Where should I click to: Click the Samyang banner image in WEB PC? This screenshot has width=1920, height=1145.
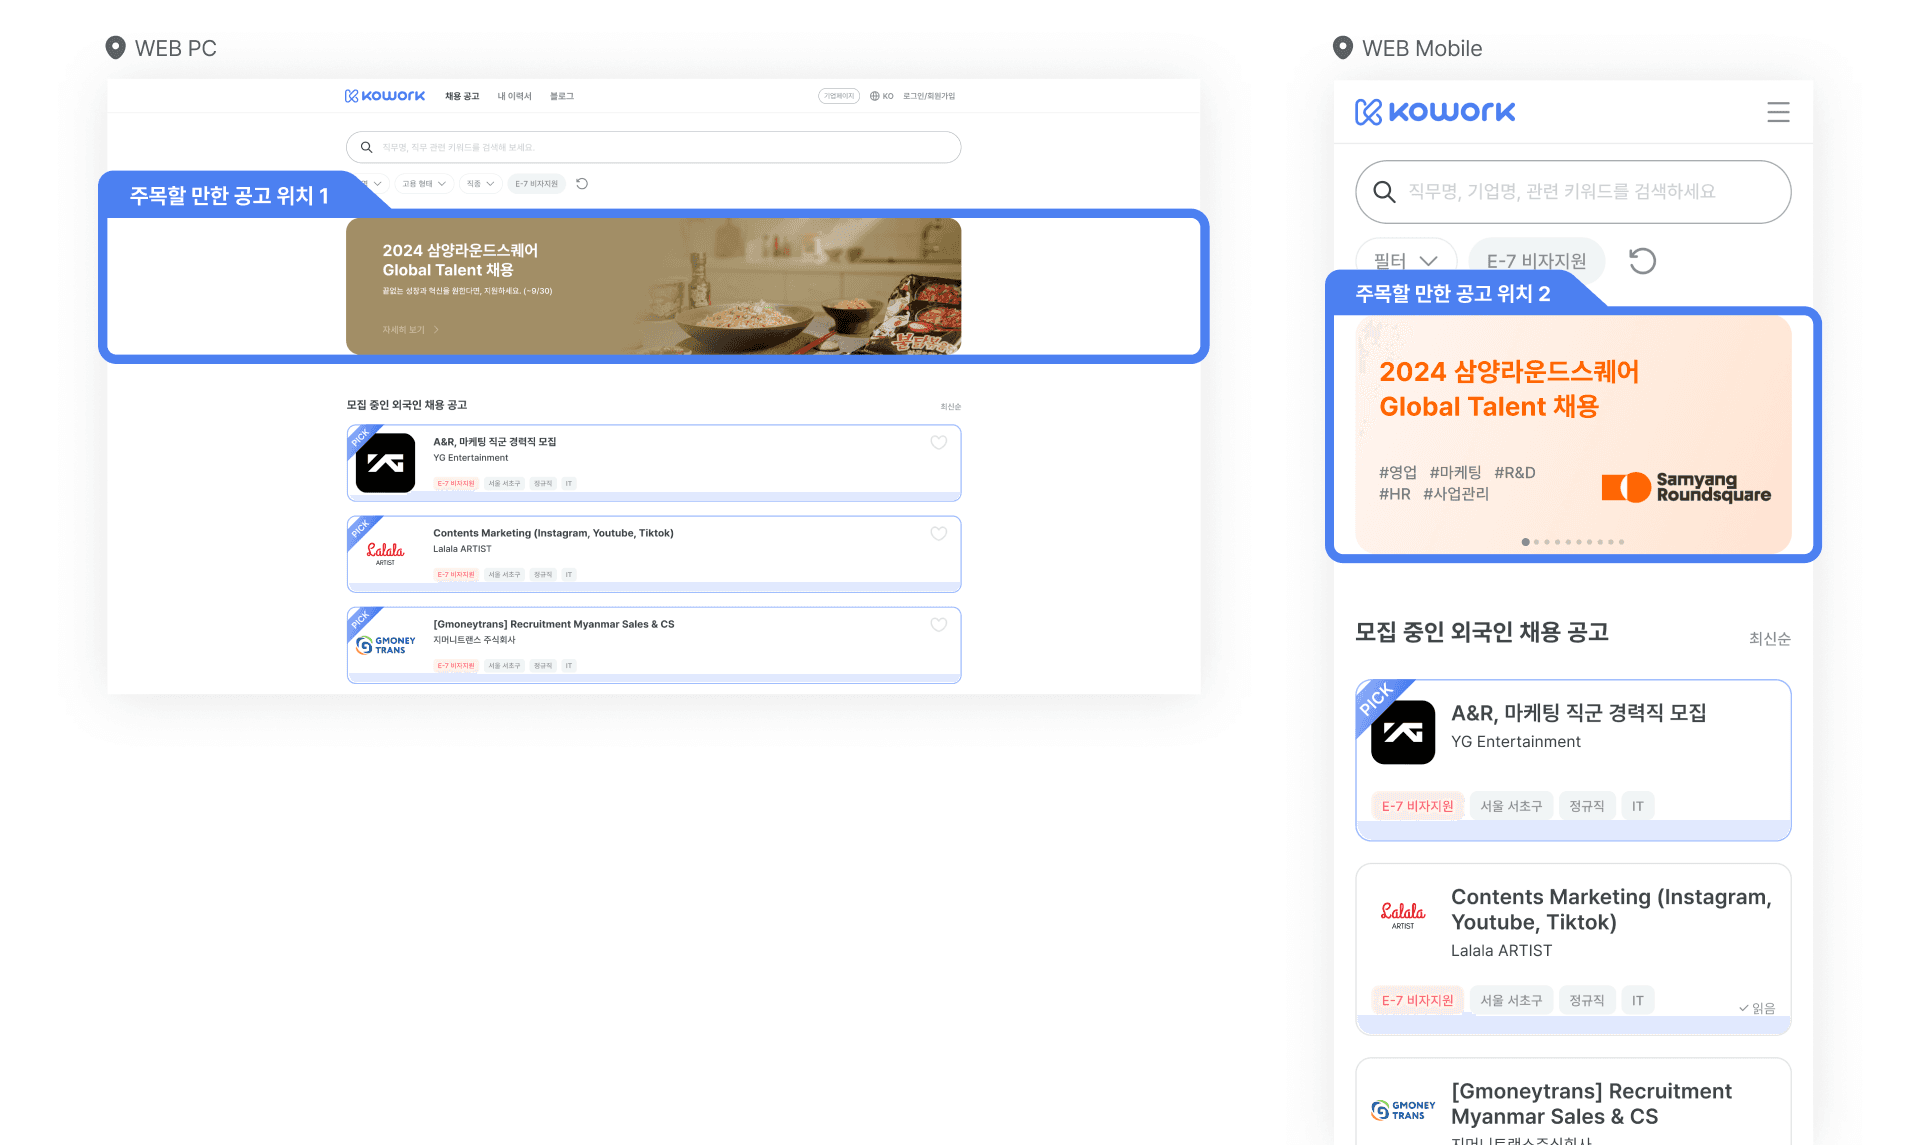[x=654, y=286]
